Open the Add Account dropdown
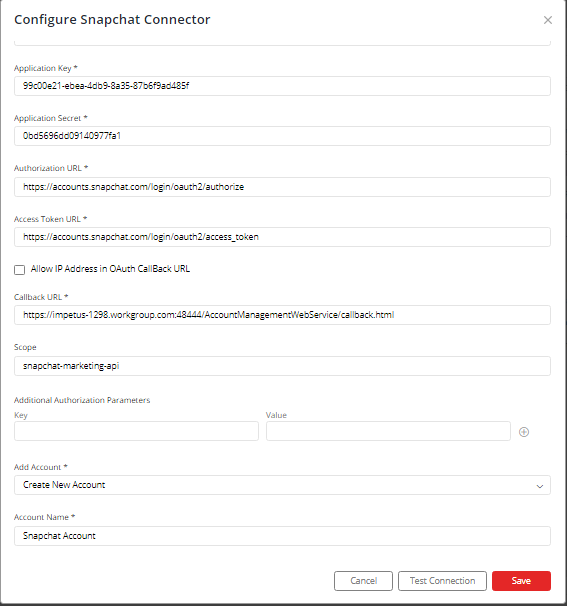567x606 pixels. 282,485
